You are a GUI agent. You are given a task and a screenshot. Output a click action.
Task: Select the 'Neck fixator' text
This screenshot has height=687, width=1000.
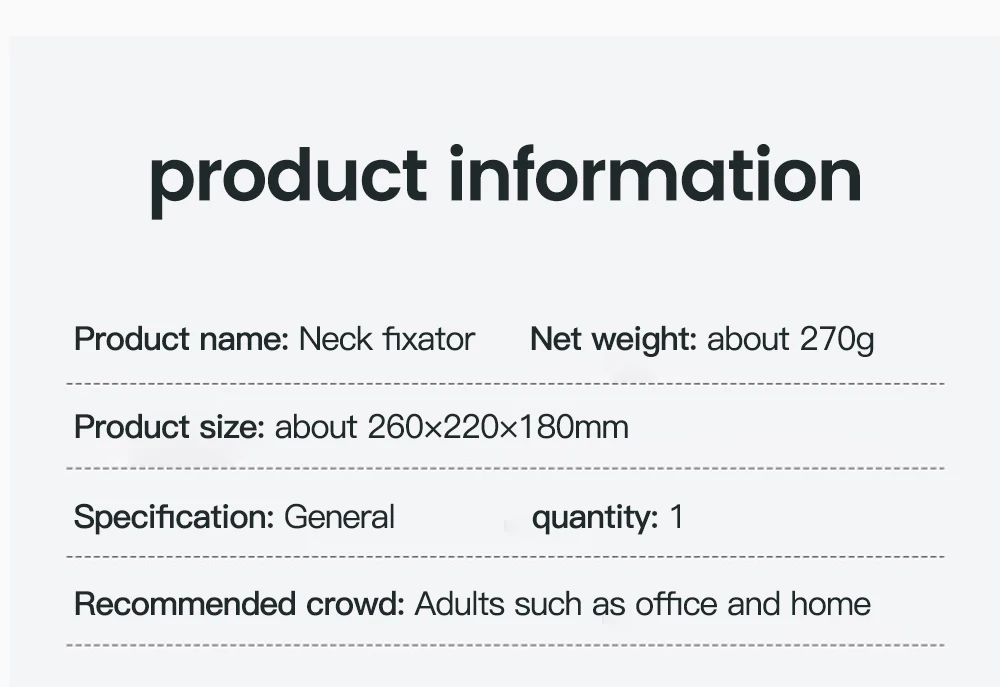(x=386, y=339)
